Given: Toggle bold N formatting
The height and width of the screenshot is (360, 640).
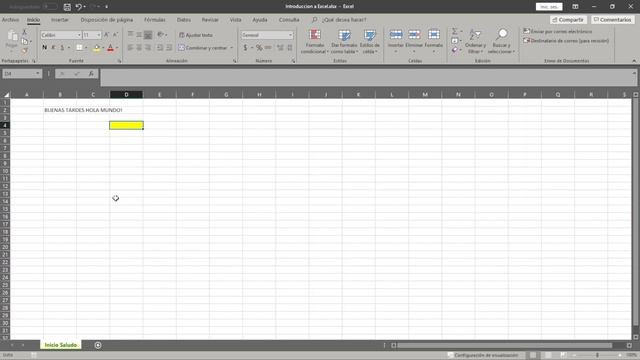Looking at the screenshot, I should pos(44,48).
